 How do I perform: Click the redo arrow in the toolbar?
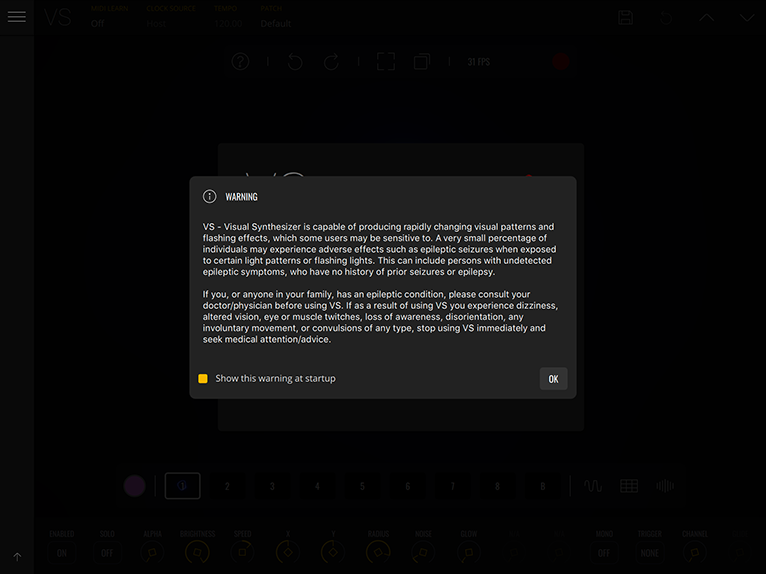click(x=331, y=62)
